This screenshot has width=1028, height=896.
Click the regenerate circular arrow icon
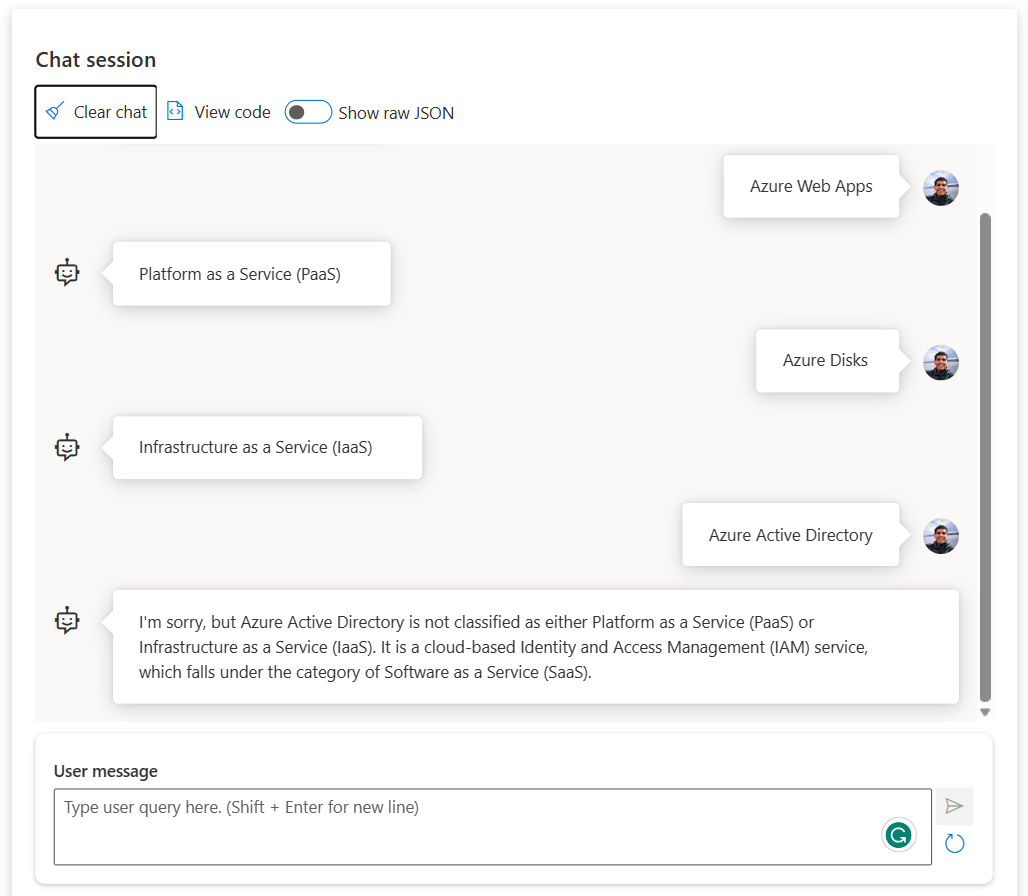coord(954,843)
